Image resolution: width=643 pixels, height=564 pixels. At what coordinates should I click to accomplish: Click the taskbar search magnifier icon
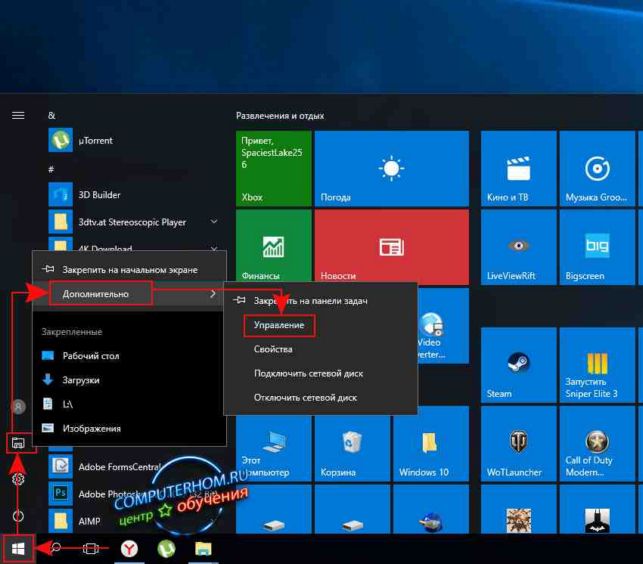coord(56,548)
